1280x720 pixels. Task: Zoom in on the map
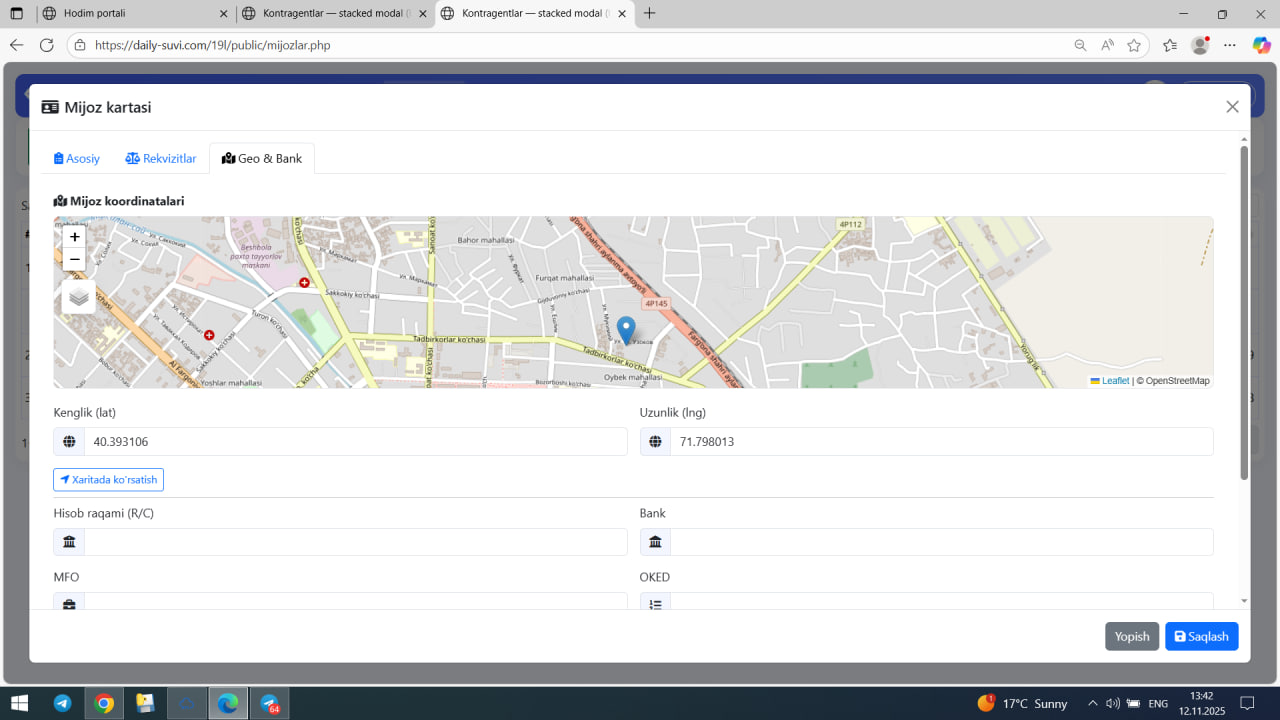74,237
